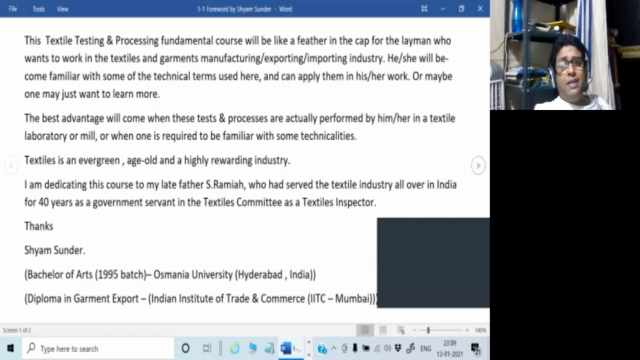
Task: Open the volume speaker tray icon
Action: click(387, 348)
